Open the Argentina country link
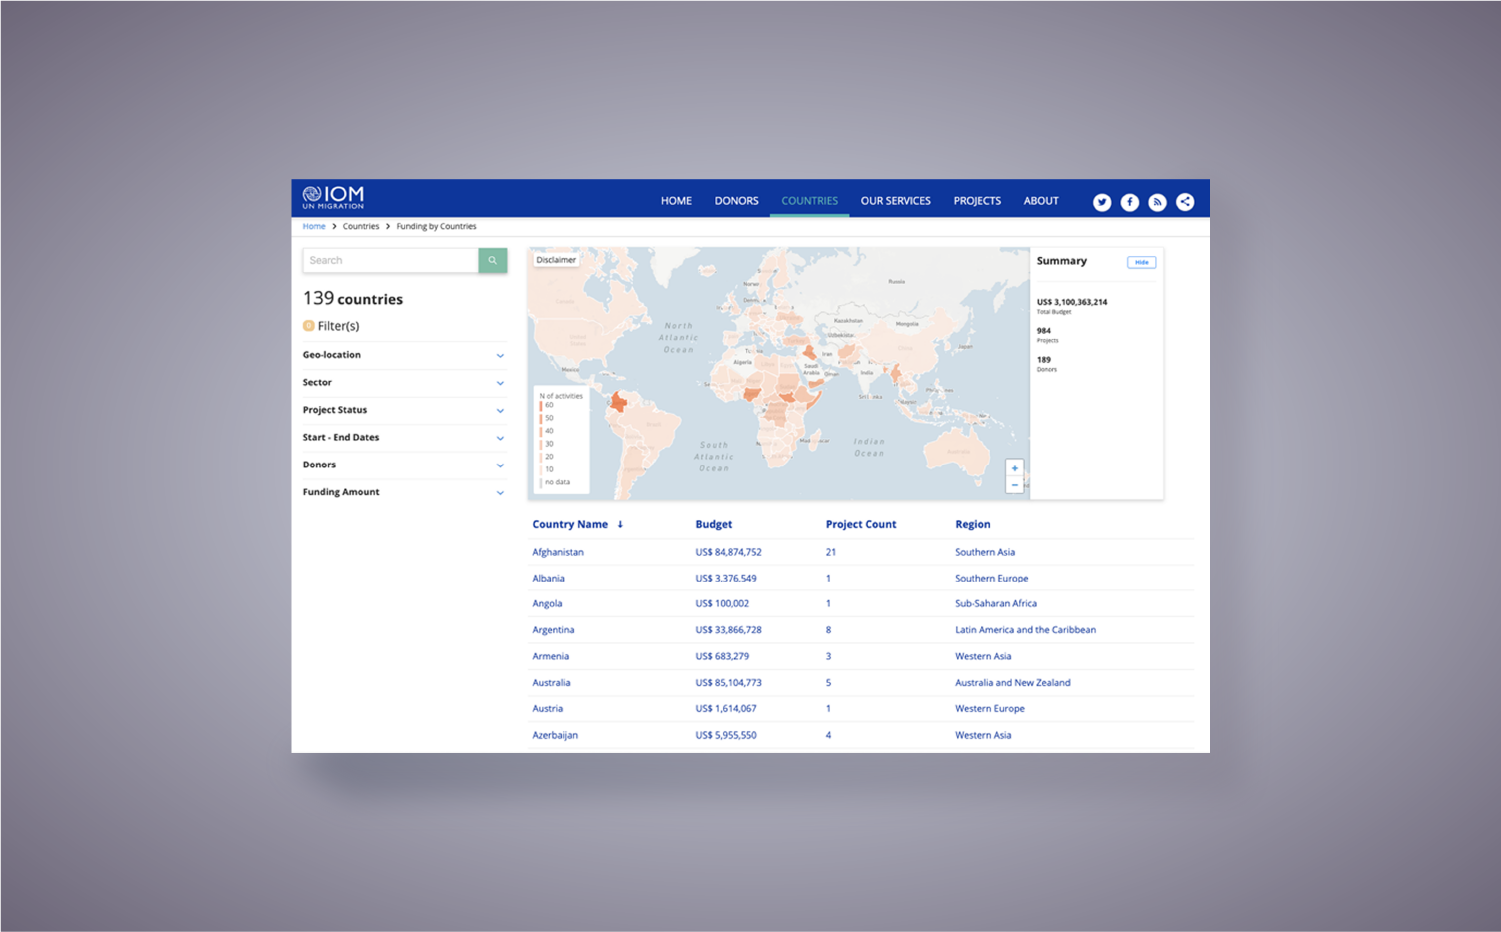Viewport: 1501px width, 932px height. [x=553, y=630]
